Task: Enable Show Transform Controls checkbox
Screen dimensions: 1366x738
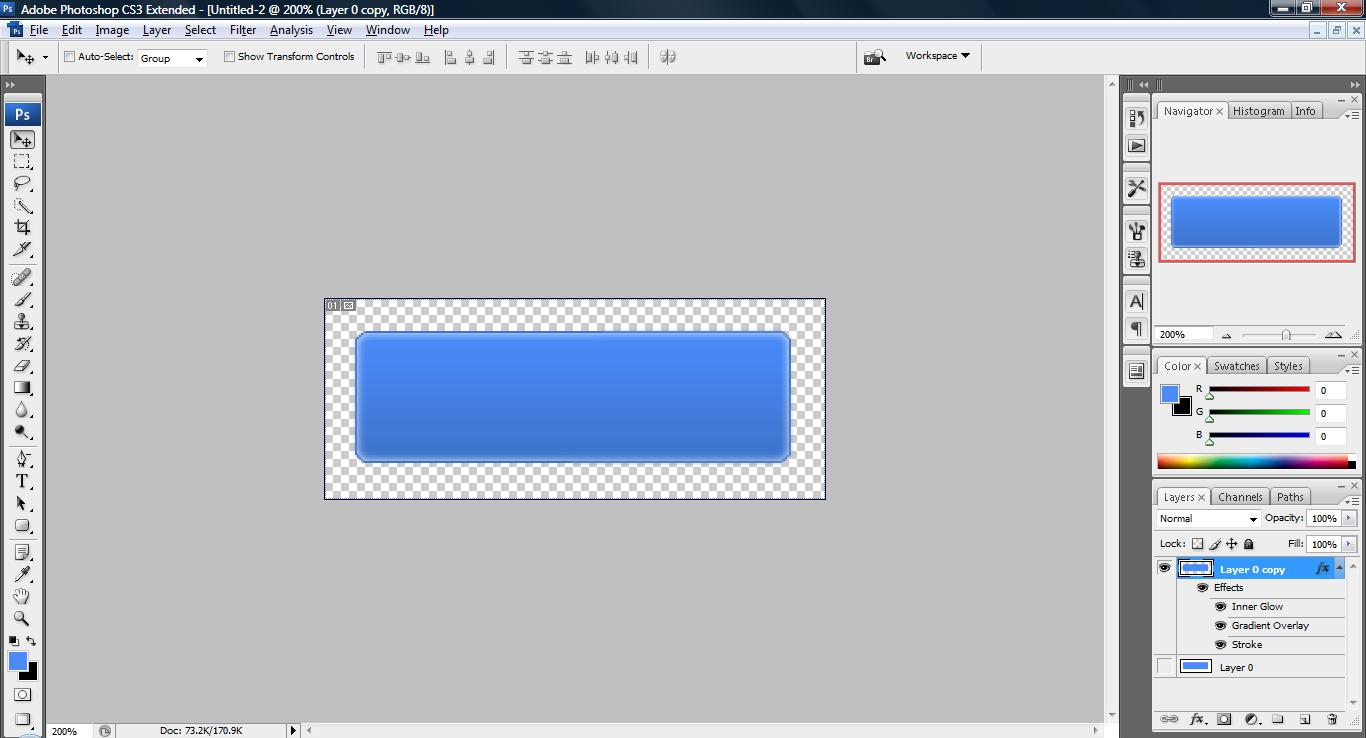Action: tap(229, 57)
